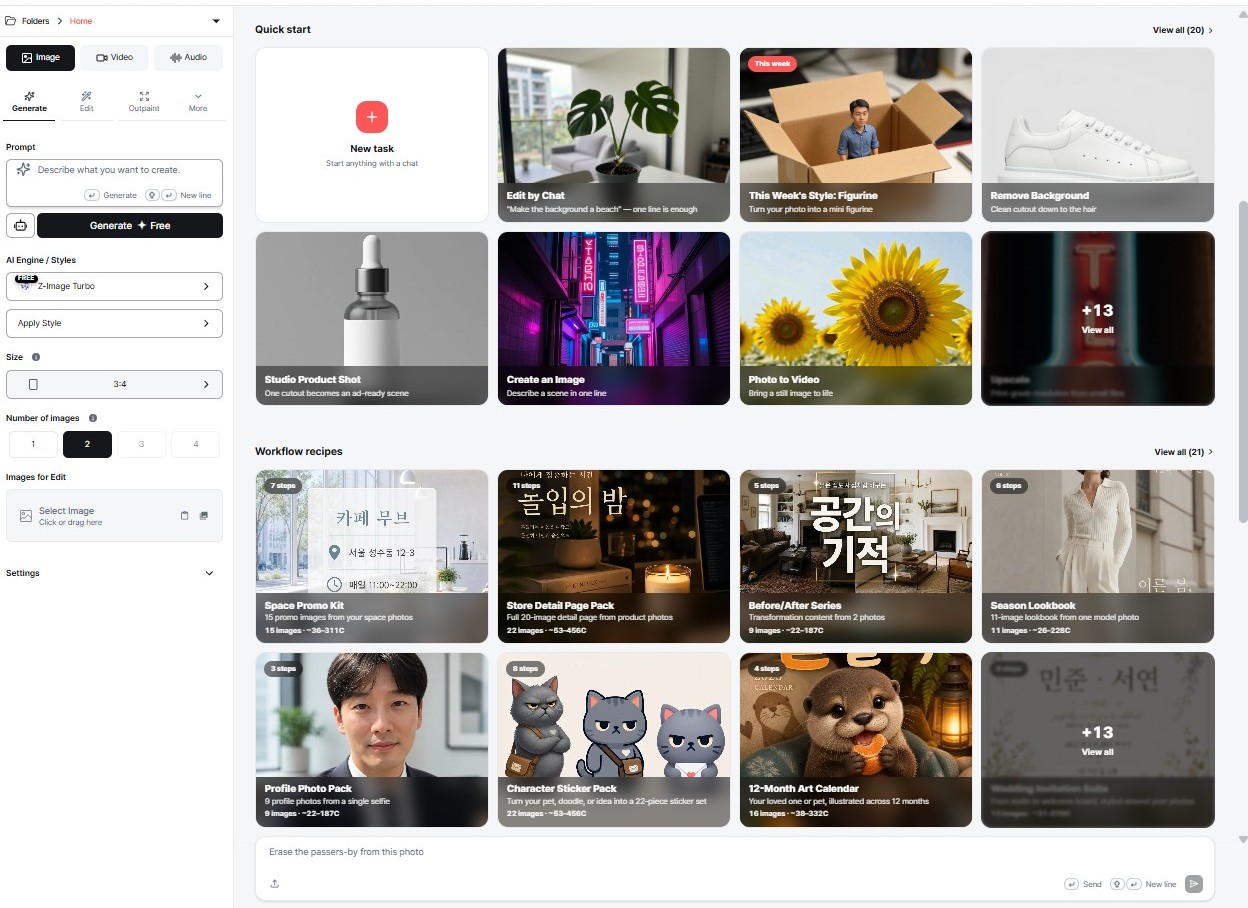Click the chat input with passers-by text
This screenshot has height=908, width=1248.
pos(734,853)
